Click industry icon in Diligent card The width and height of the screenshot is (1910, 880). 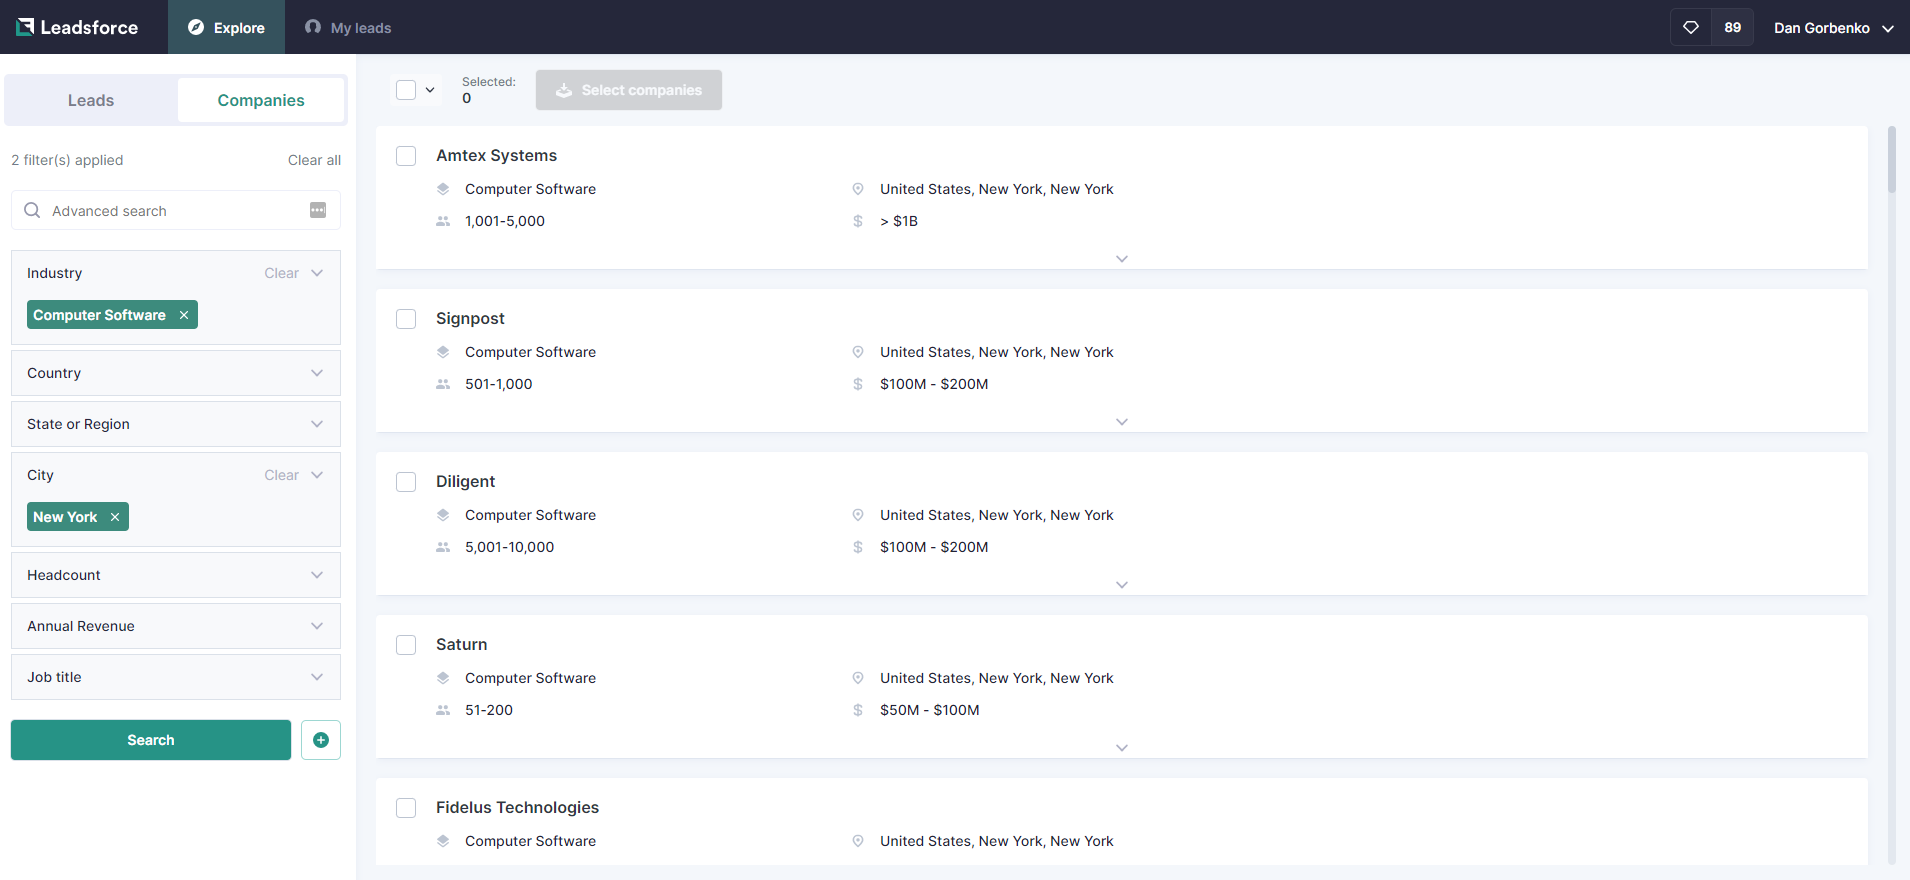pos(443,515)
